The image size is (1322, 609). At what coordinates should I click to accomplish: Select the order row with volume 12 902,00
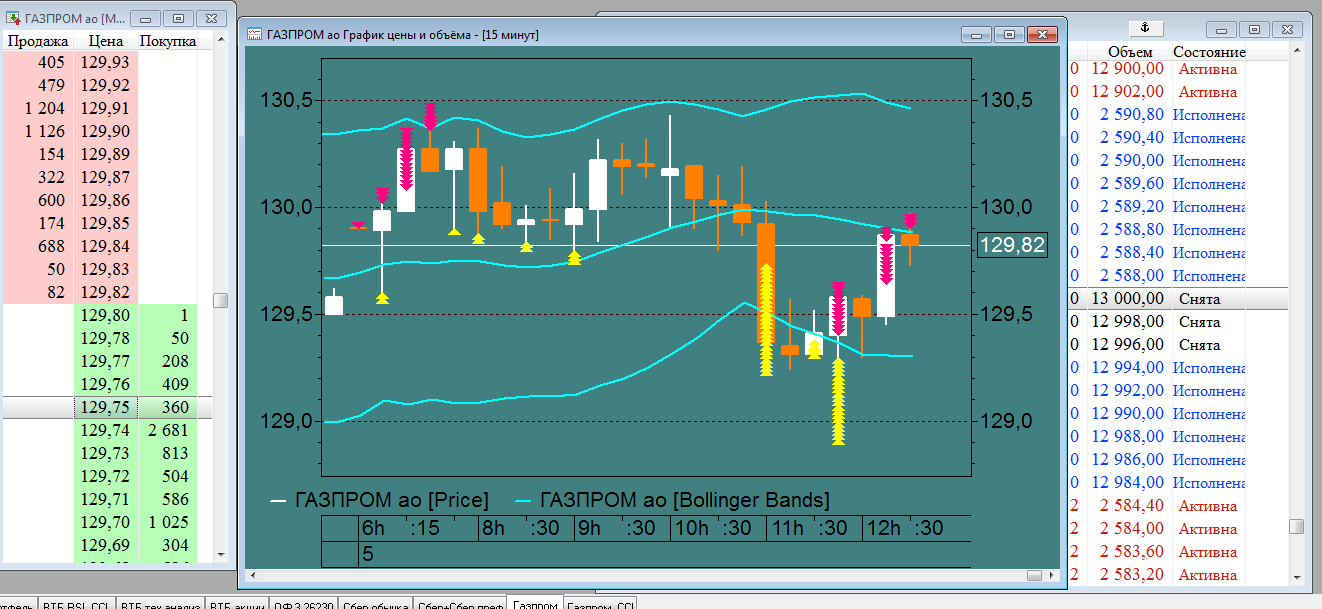(1178, 92)
